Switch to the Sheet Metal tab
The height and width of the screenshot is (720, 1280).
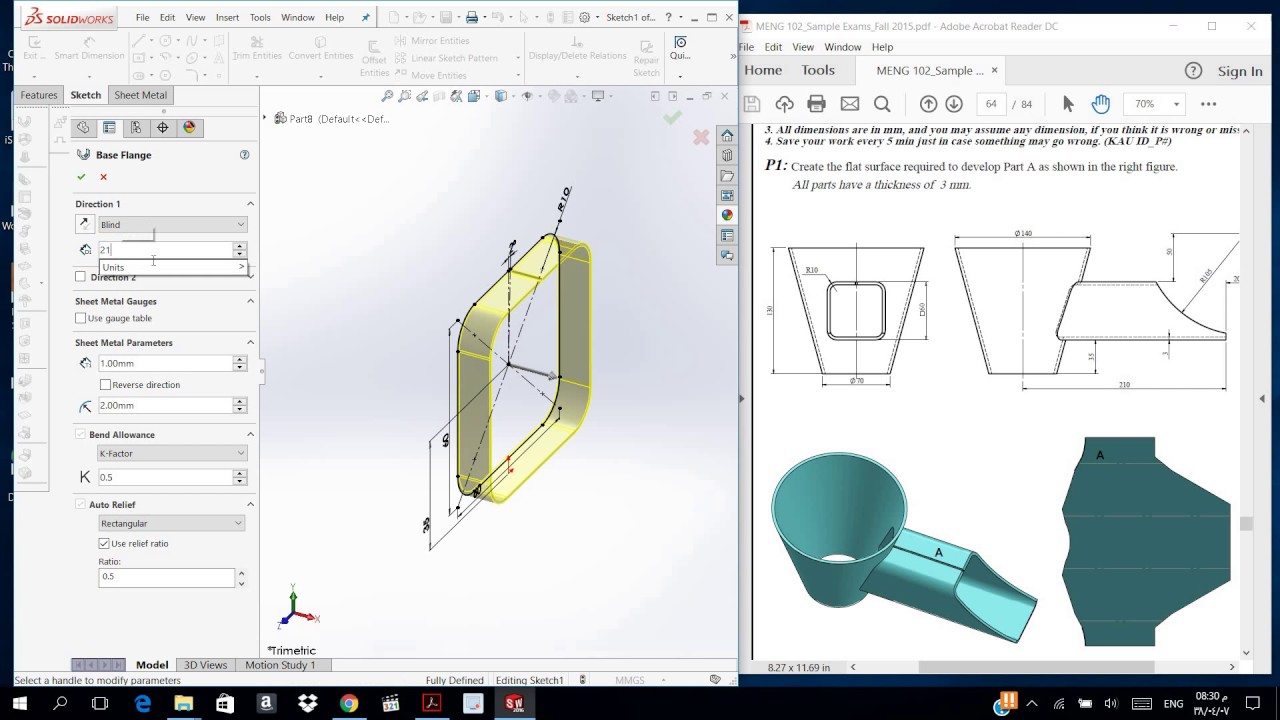click(140, 95)
